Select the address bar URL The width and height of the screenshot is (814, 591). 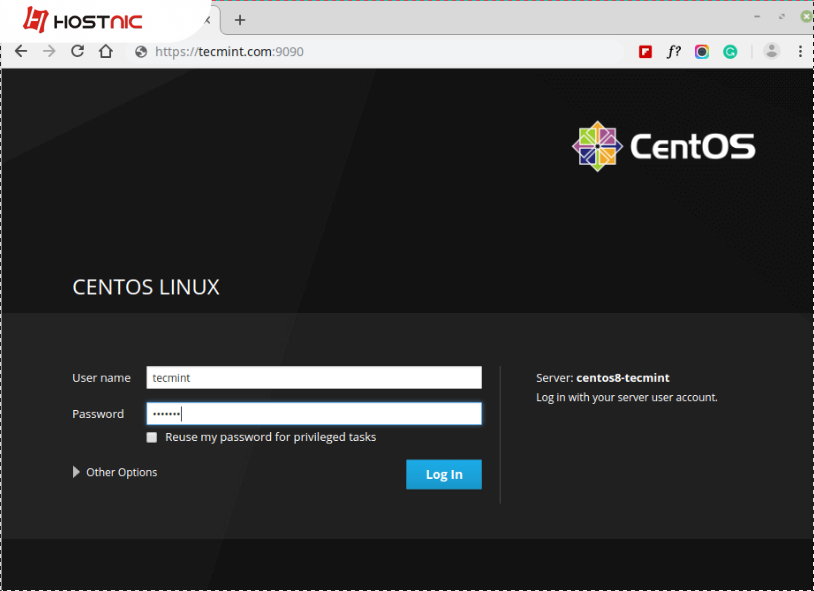coord(230,52)
